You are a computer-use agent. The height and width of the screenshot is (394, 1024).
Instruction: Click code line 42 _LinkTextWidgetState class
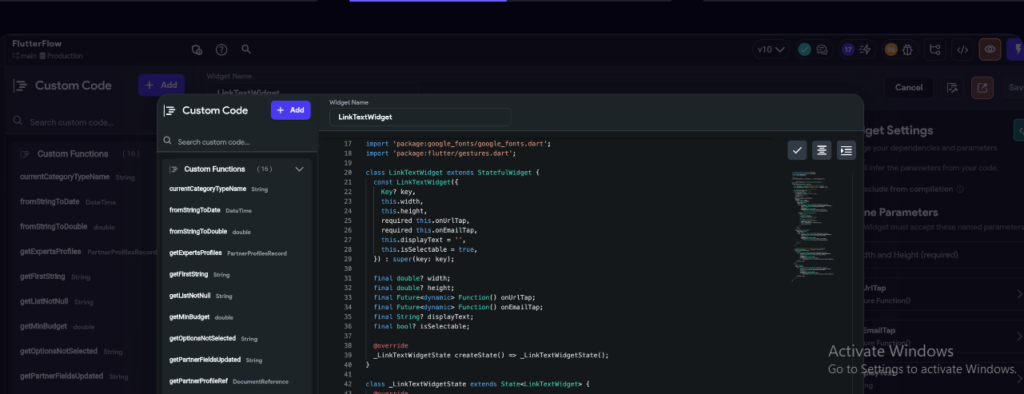[x=477, y=384]
